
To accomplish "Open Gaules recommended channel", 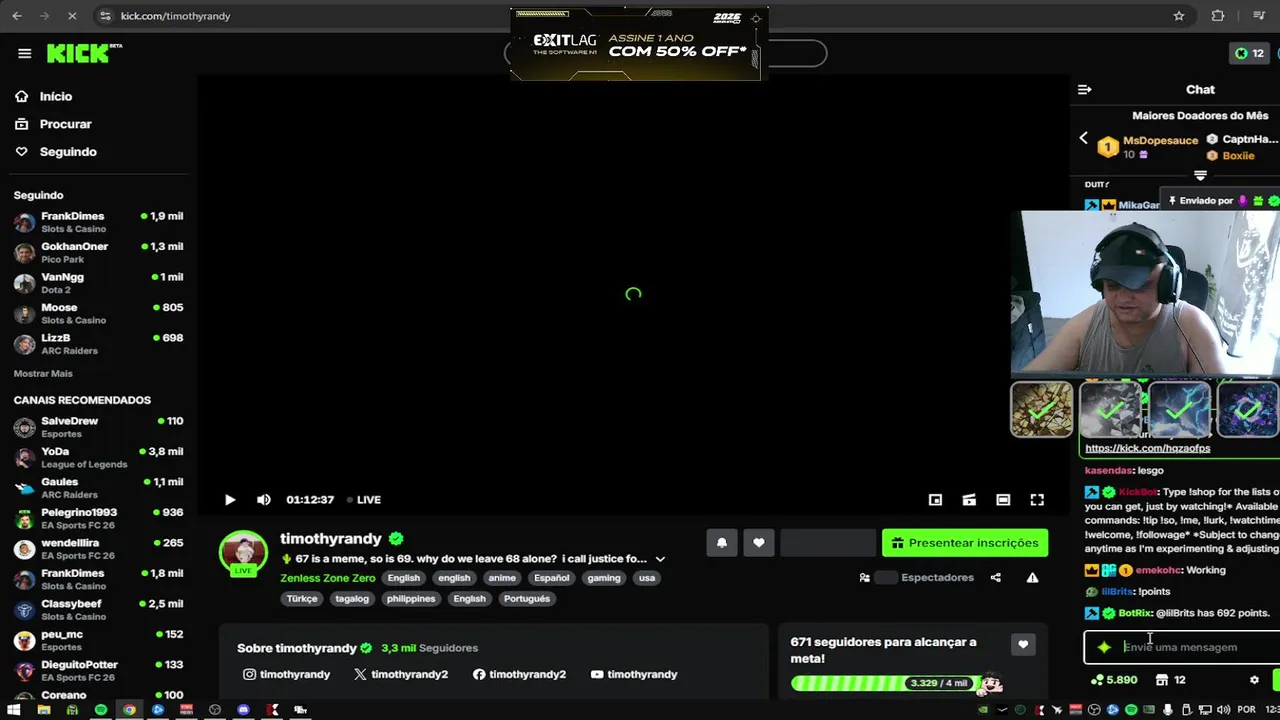I will (98, 488).
